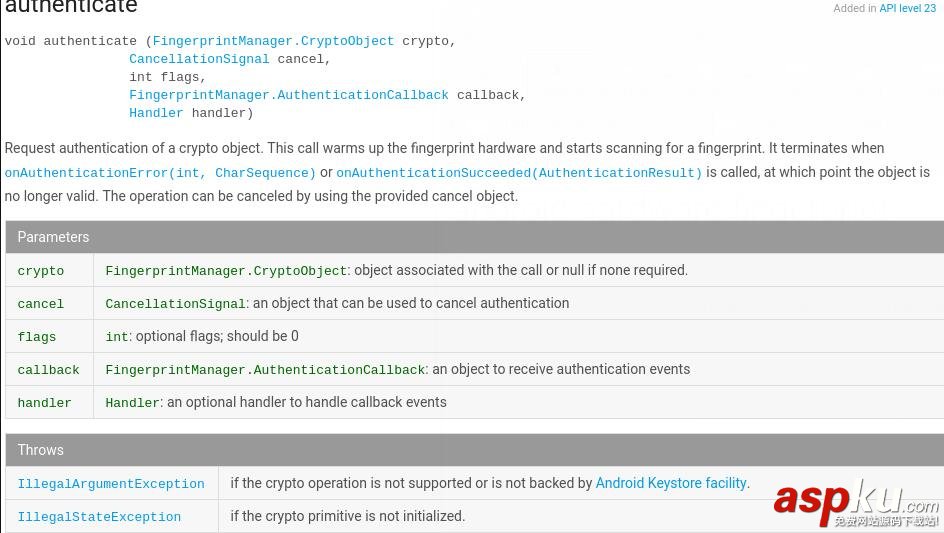Click the authenticate method heading
This screenshot has height=533, width=944.
point(71,8)
